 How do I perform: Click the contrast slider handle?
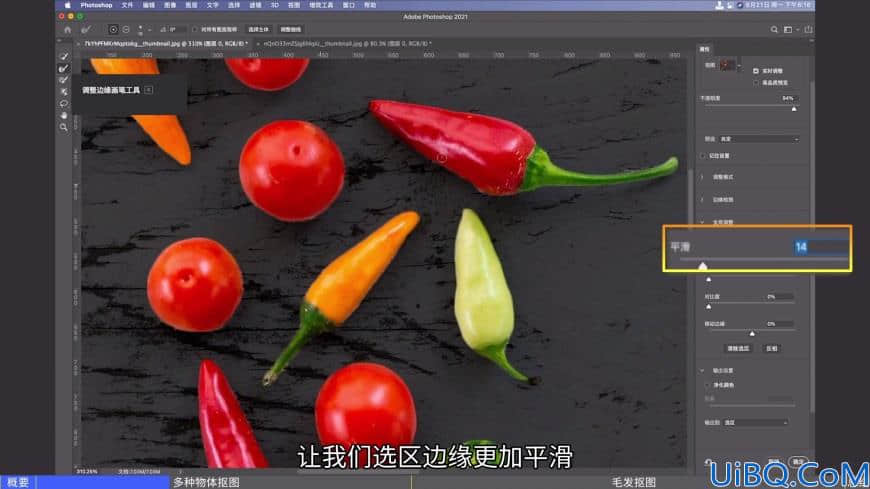click(x=709, y=306)
